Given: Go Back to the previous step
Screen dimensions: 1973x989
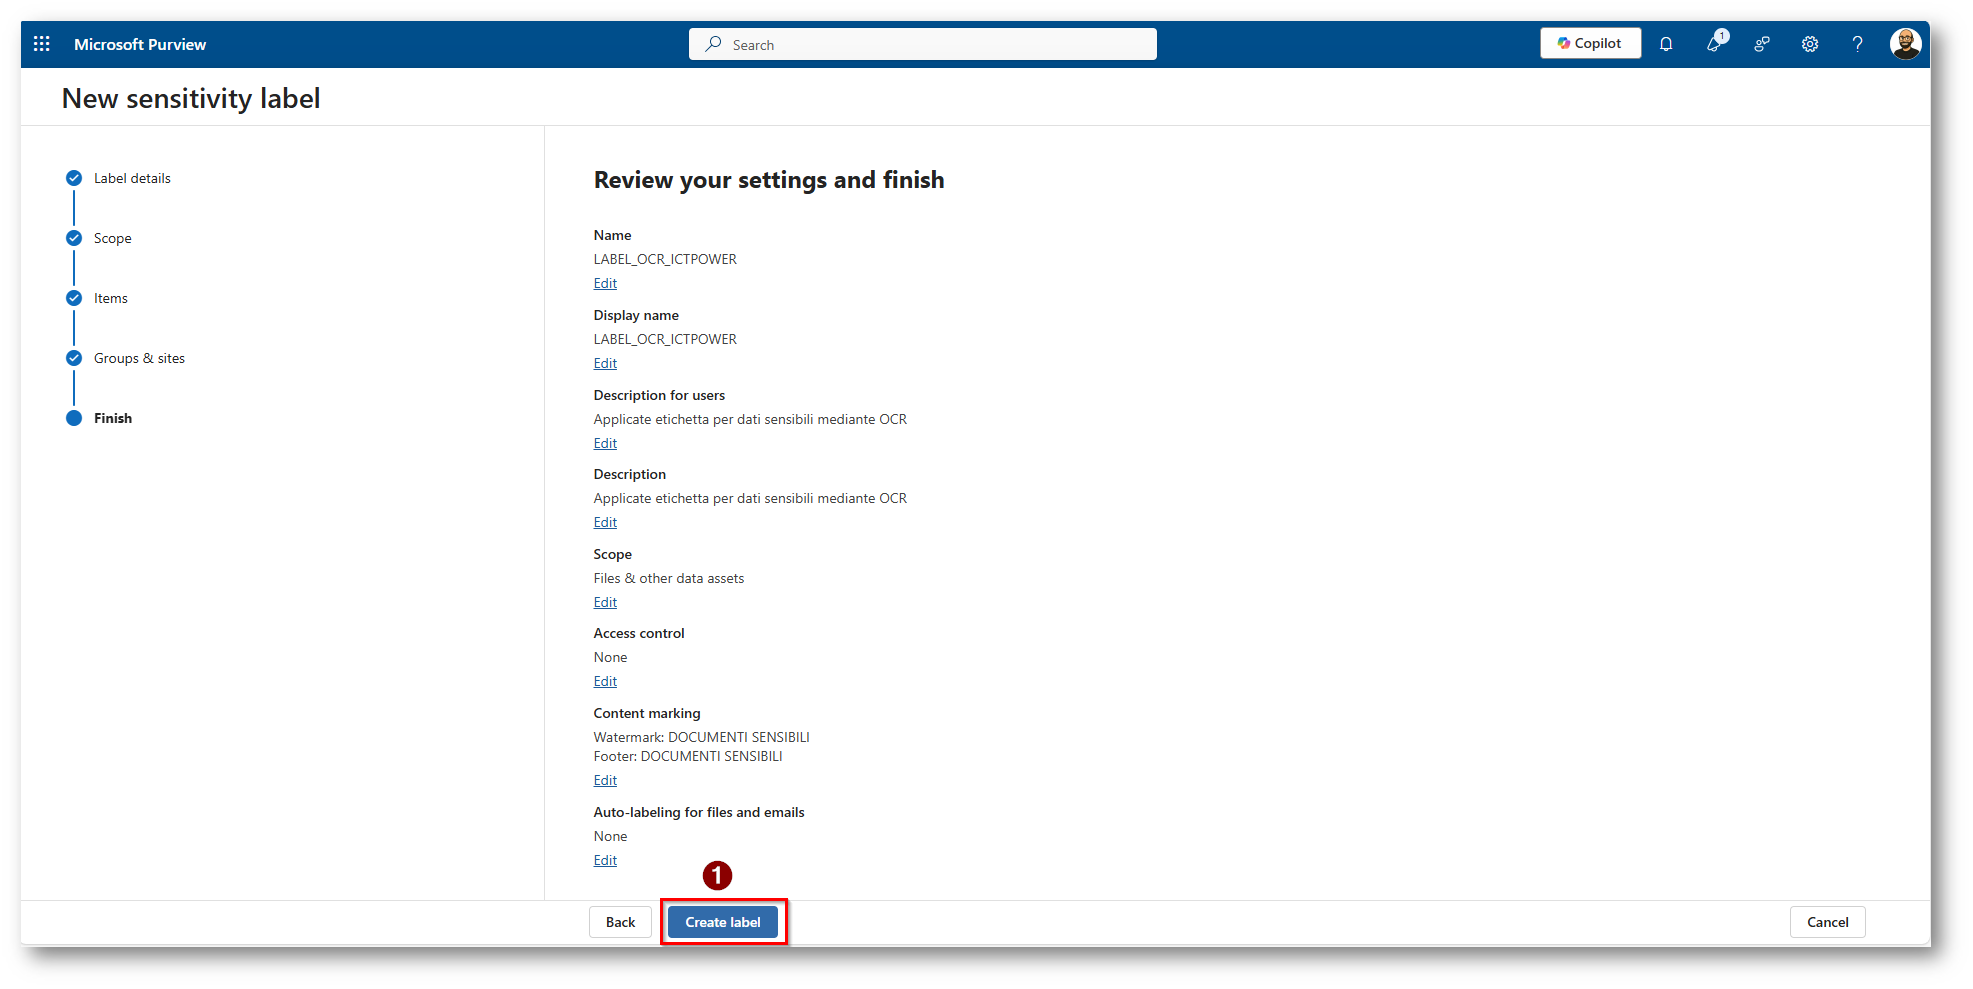Looking at the screenshot, I should point(620,922).
